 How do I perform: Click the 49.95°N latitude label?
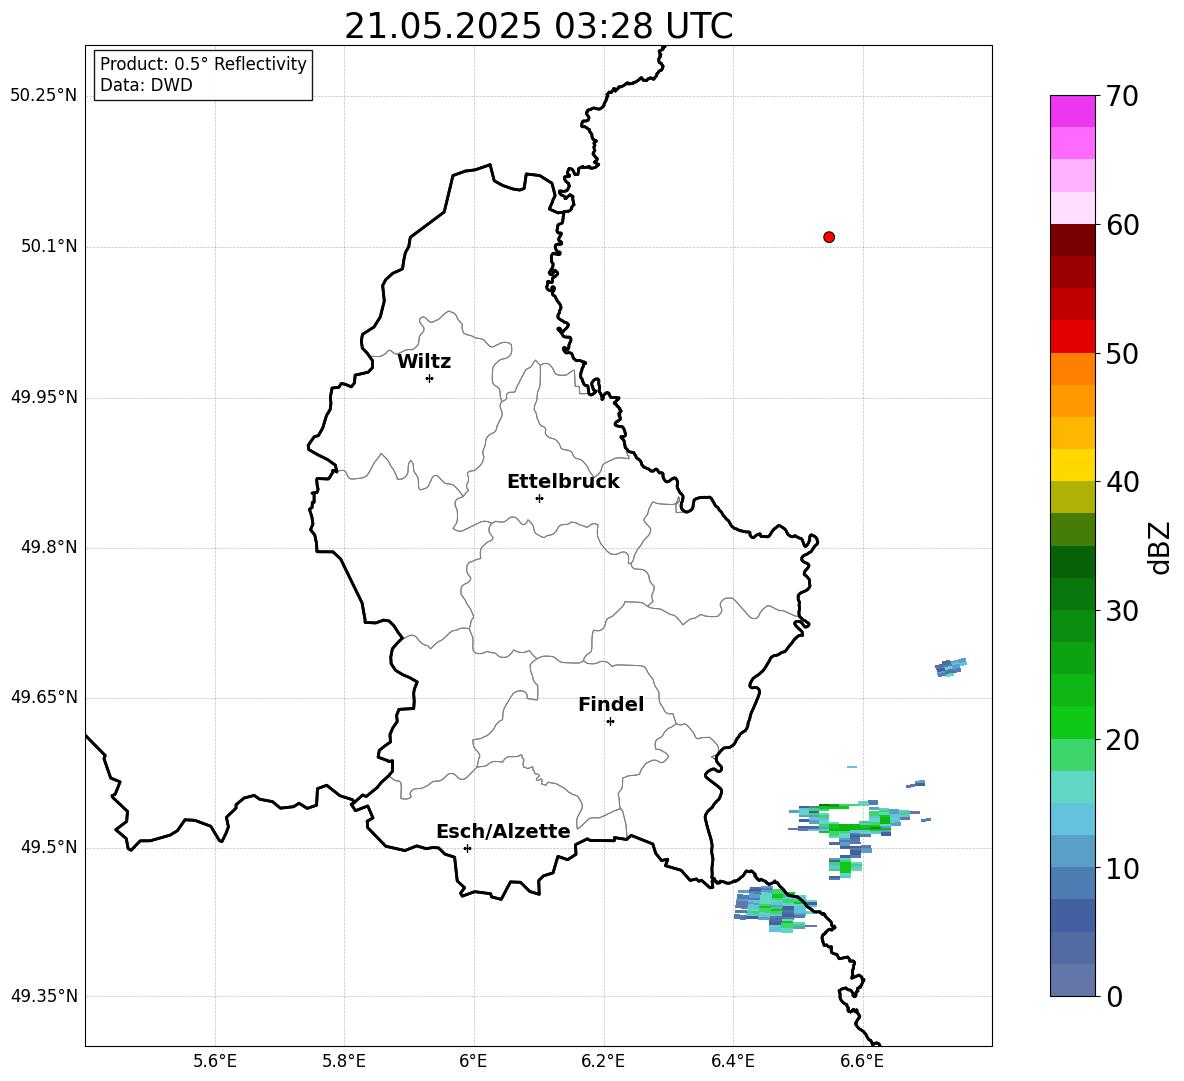tap(44, 397)
